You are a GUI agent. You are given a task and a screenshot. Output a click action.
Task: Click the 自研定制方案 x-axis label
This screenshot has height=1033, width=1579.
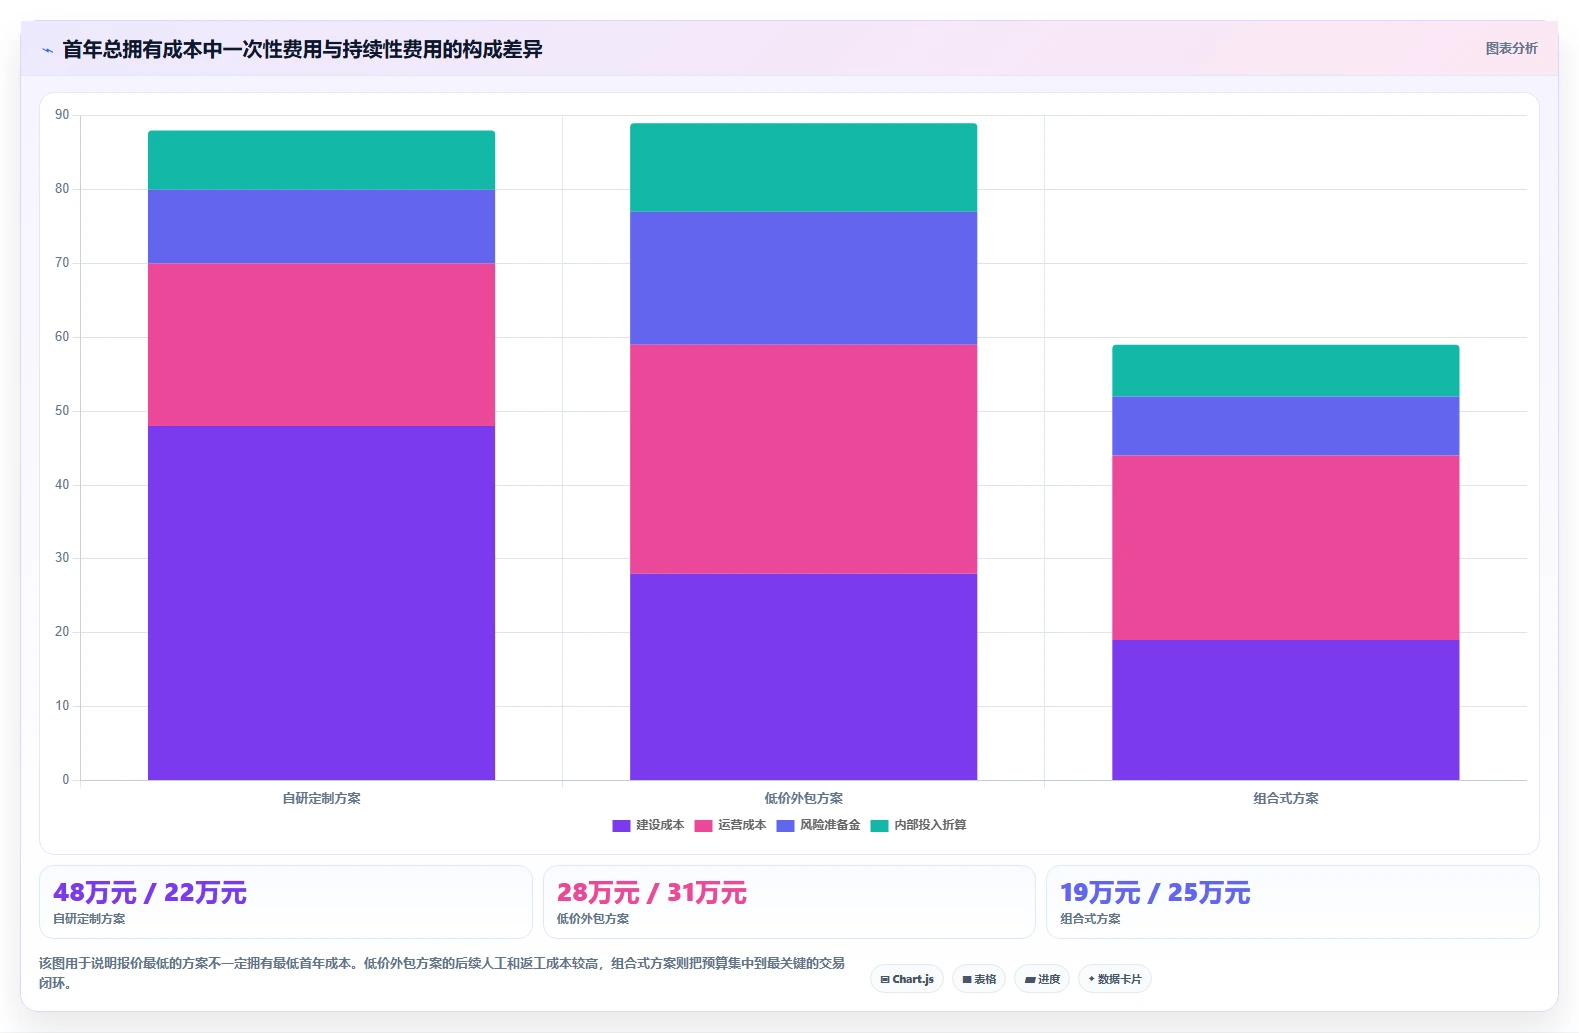[x=321, y=798]
